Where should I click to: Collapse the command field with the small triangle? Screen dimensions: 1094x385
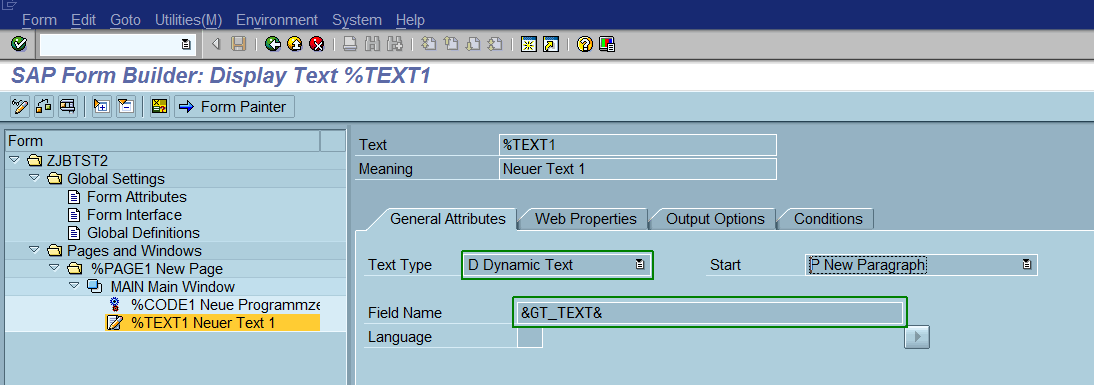216,45
